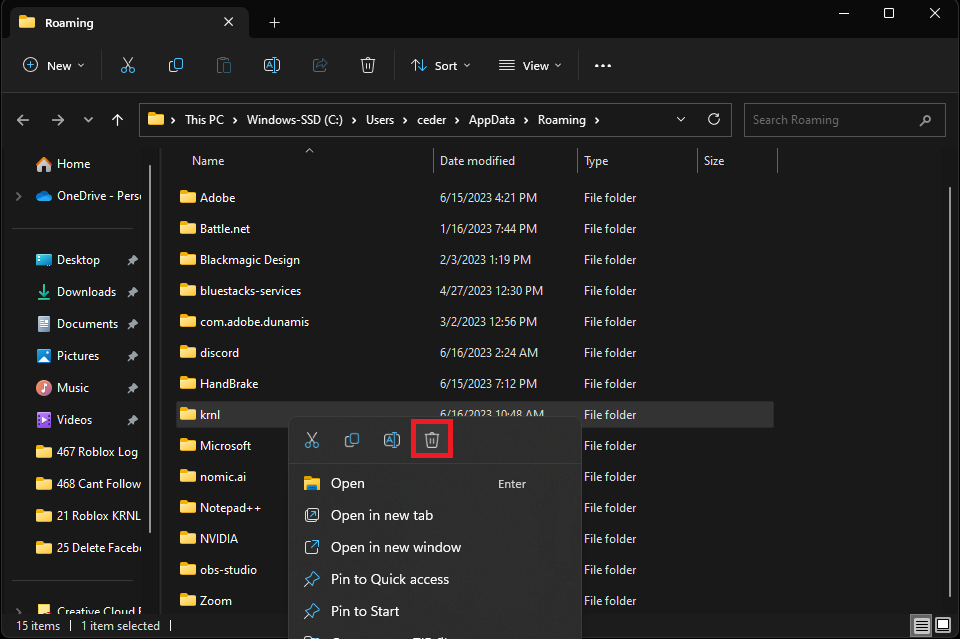
Task: Select the Paste icon on the toolbar
Action: coord(223,65)
